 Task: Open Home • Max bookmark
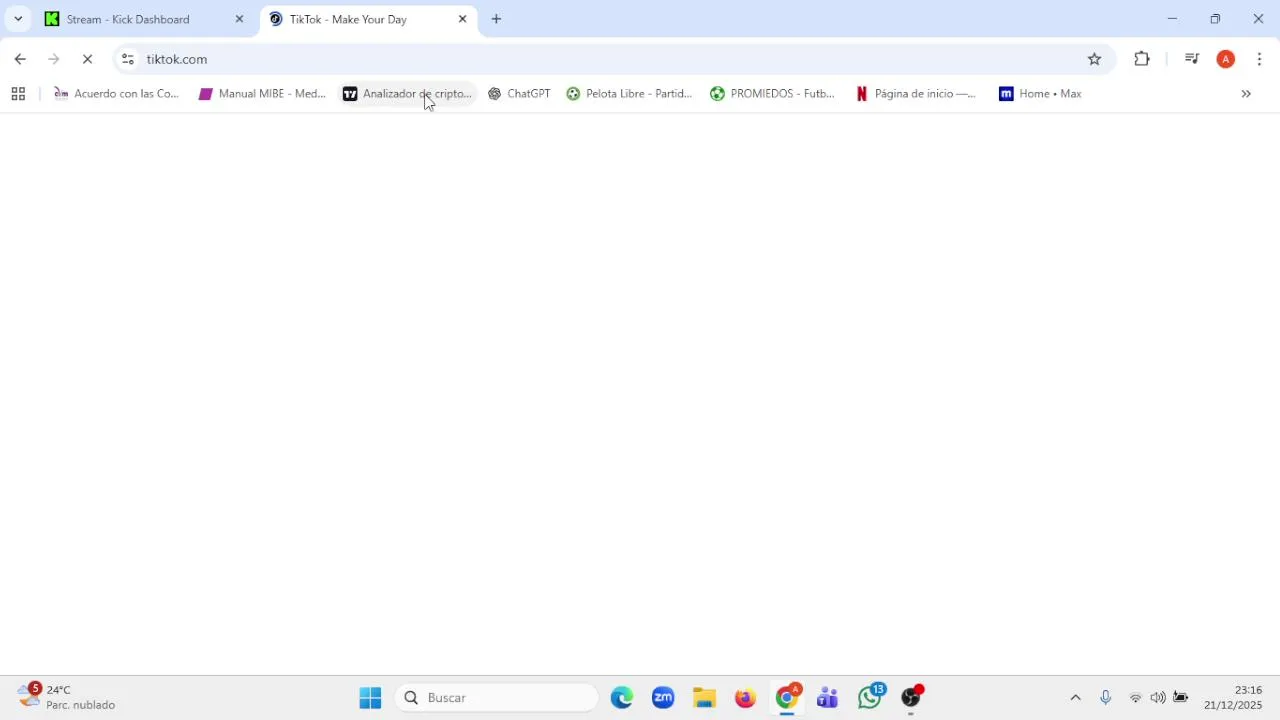[x=1040, y=94]
